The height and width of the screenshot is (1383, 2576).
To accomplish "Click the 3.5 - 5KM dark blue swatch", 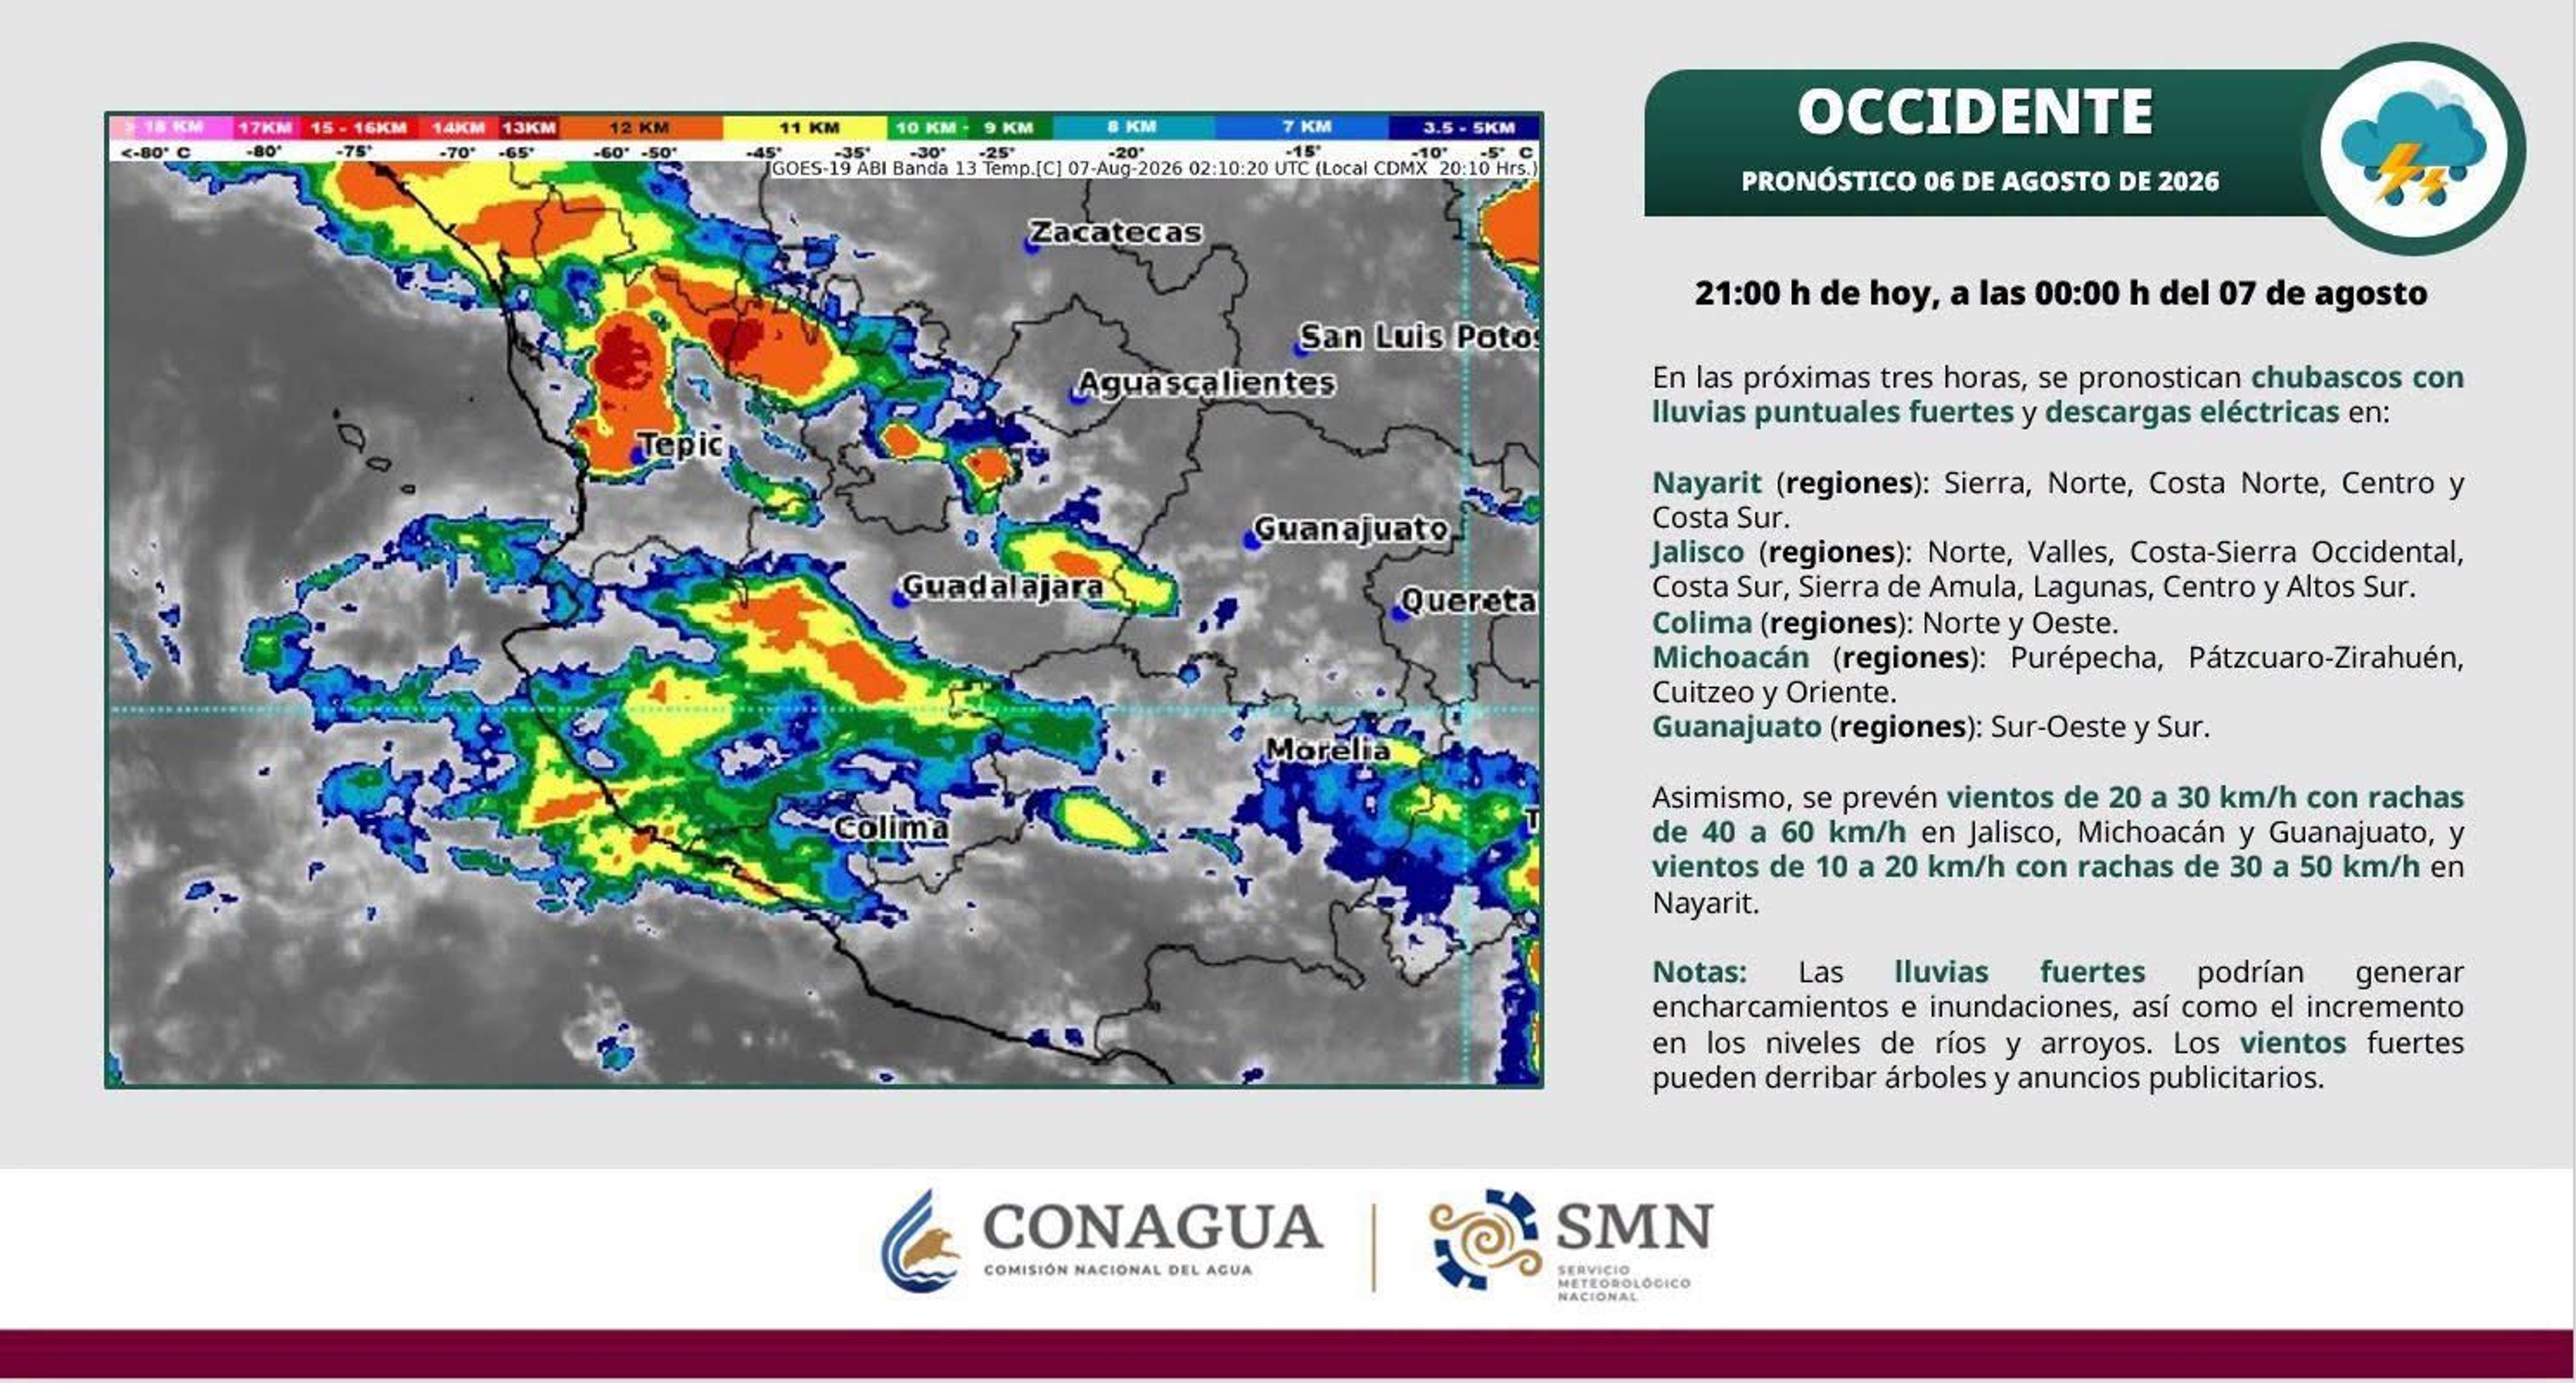I will click(1465, 127).
